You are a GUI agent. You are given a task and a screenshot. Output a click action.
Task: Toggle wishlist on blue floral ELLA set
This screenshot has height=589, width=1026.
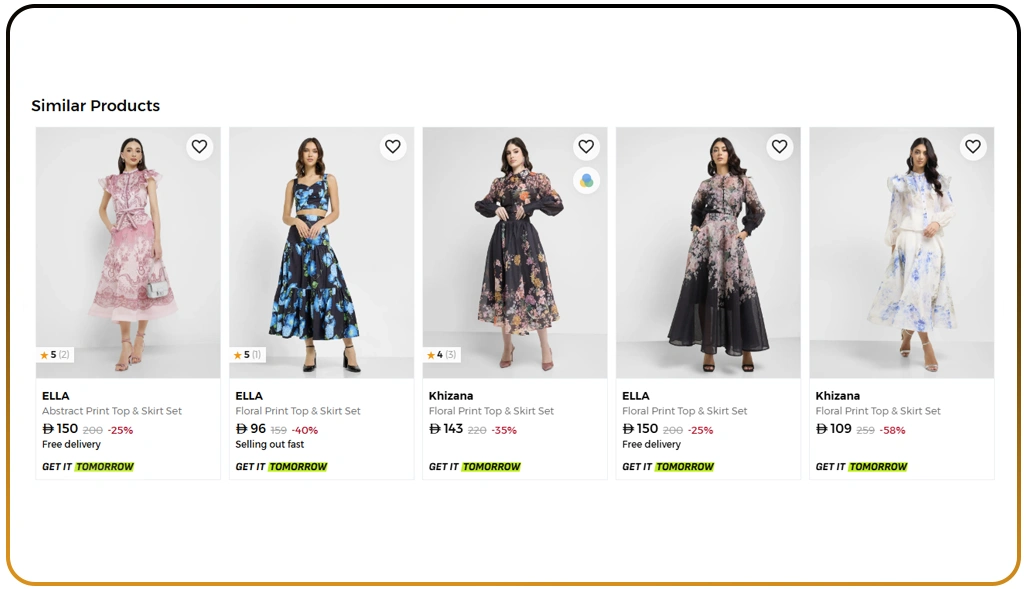393,146
